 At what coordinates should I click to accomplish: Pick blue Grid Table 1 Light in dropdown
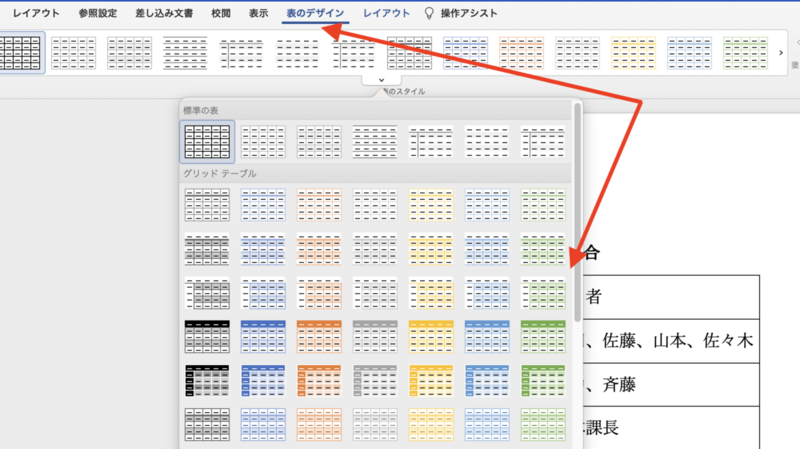click(x=263, y=205)
